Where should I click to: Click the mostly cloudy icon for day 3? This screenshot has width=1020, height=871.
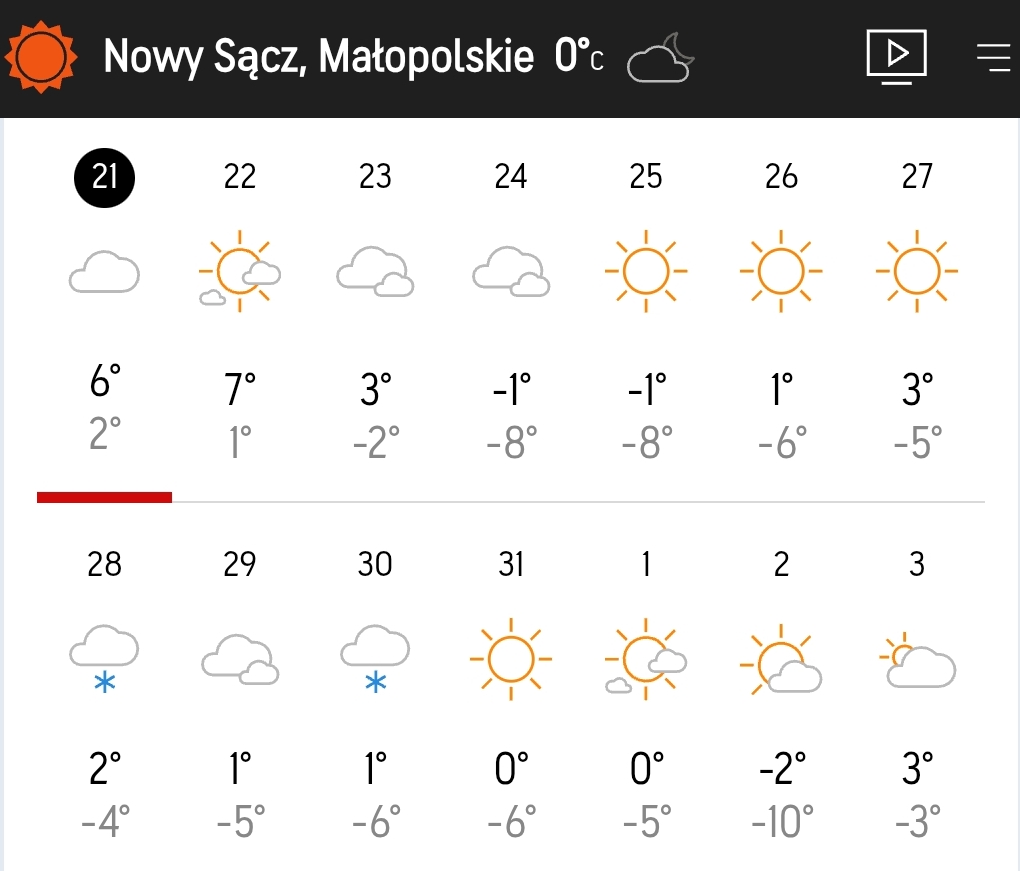(x=917, y=660)
